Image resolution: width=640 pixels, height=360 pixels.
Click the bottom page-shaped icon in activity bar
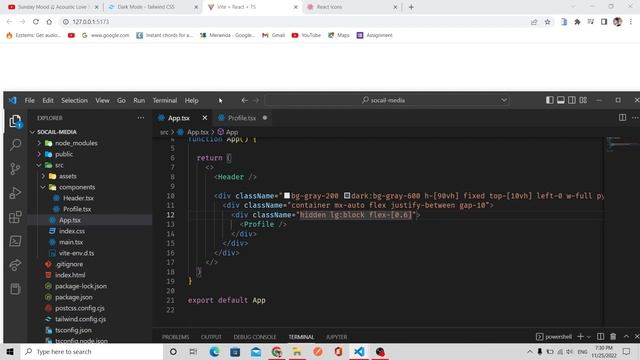point(16,289)
